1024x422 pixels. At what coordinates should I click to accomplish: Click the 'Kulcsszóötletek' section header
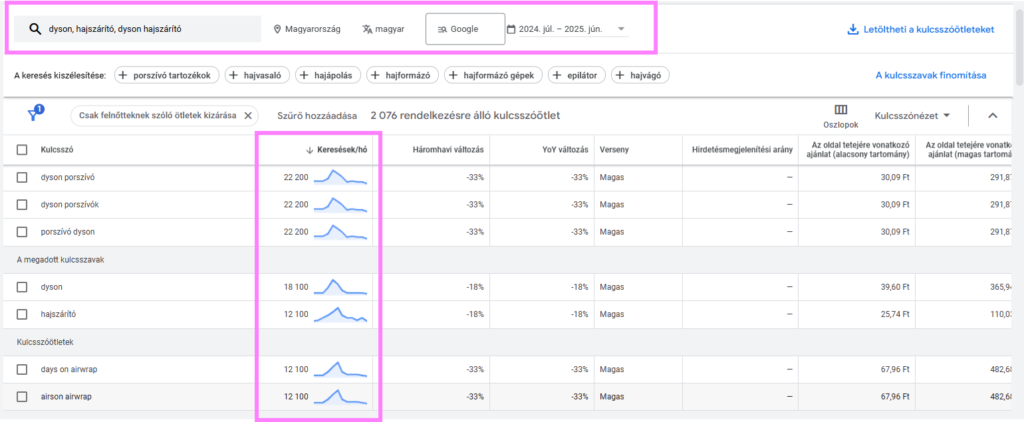46,342
